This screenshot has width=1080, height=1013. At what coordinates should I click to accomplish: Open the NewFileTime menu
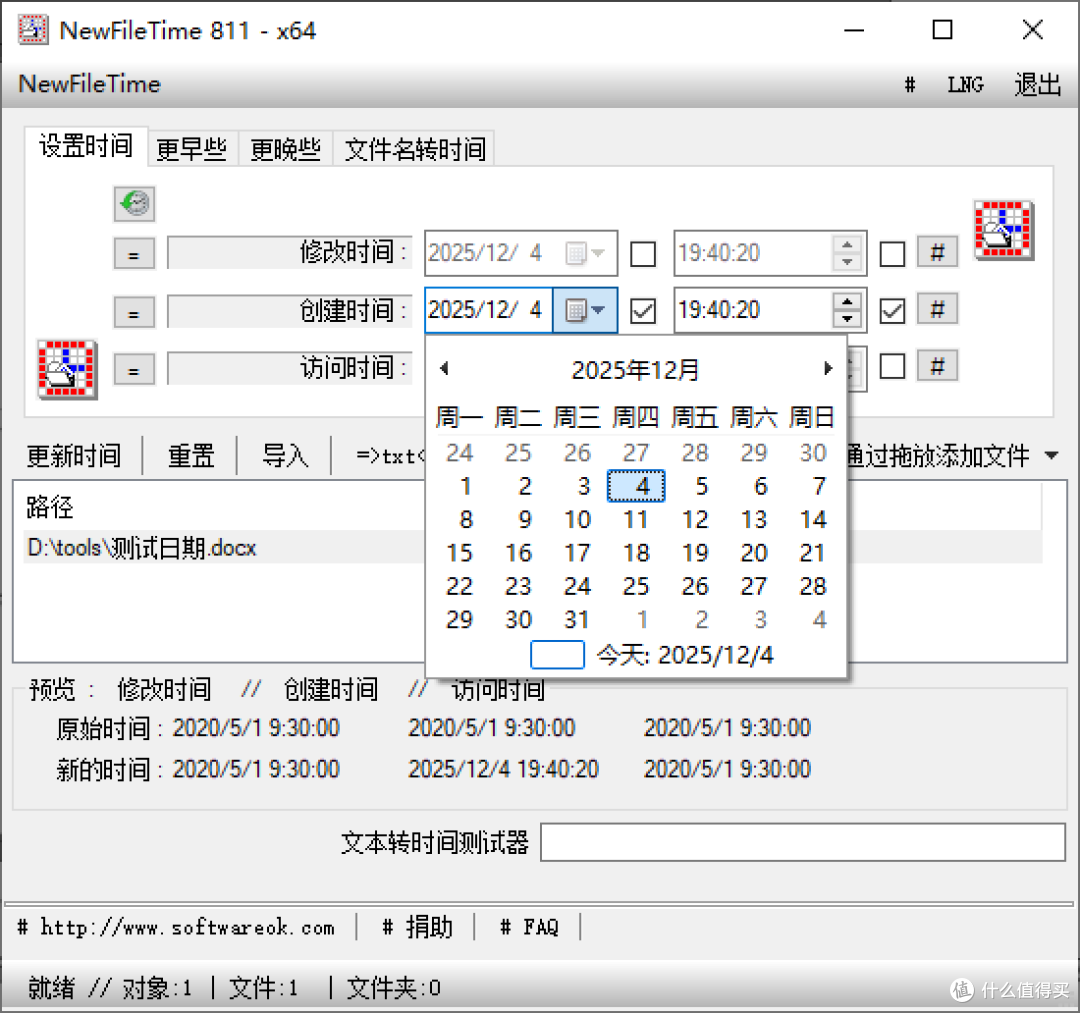click(x=90, y=84)
